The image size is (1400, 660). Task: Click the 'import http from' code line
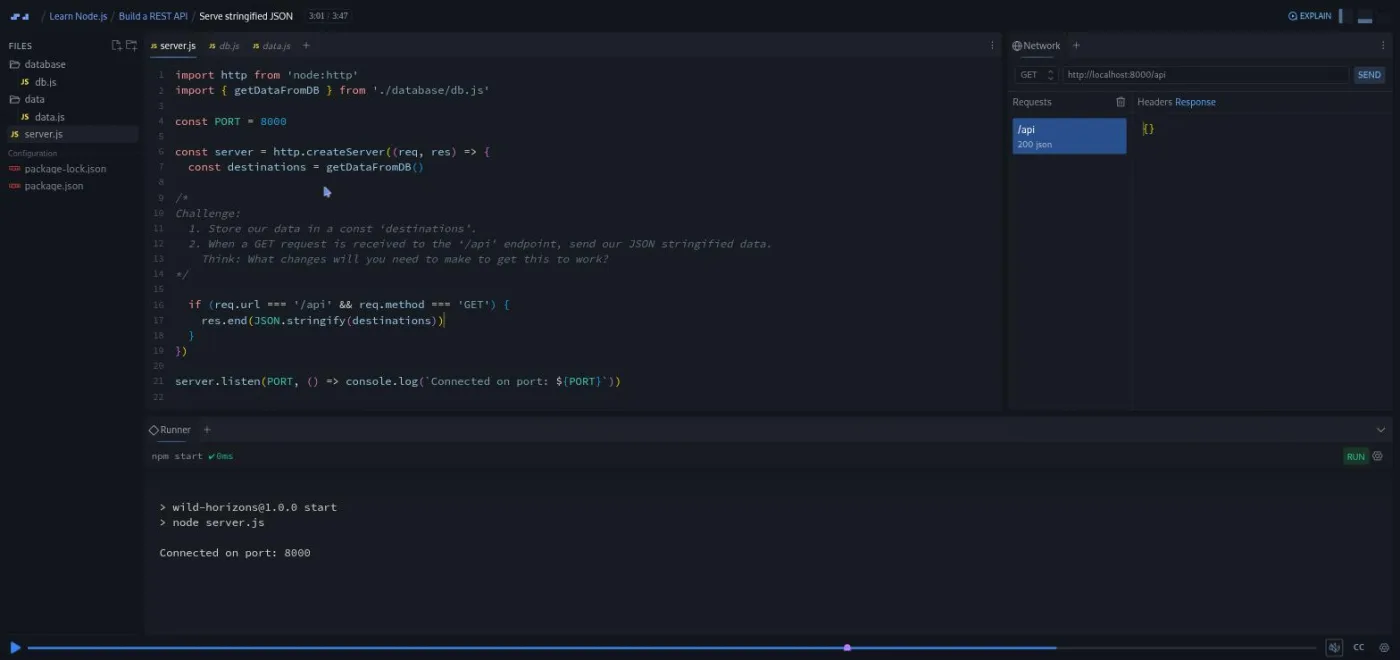(266, 75)
